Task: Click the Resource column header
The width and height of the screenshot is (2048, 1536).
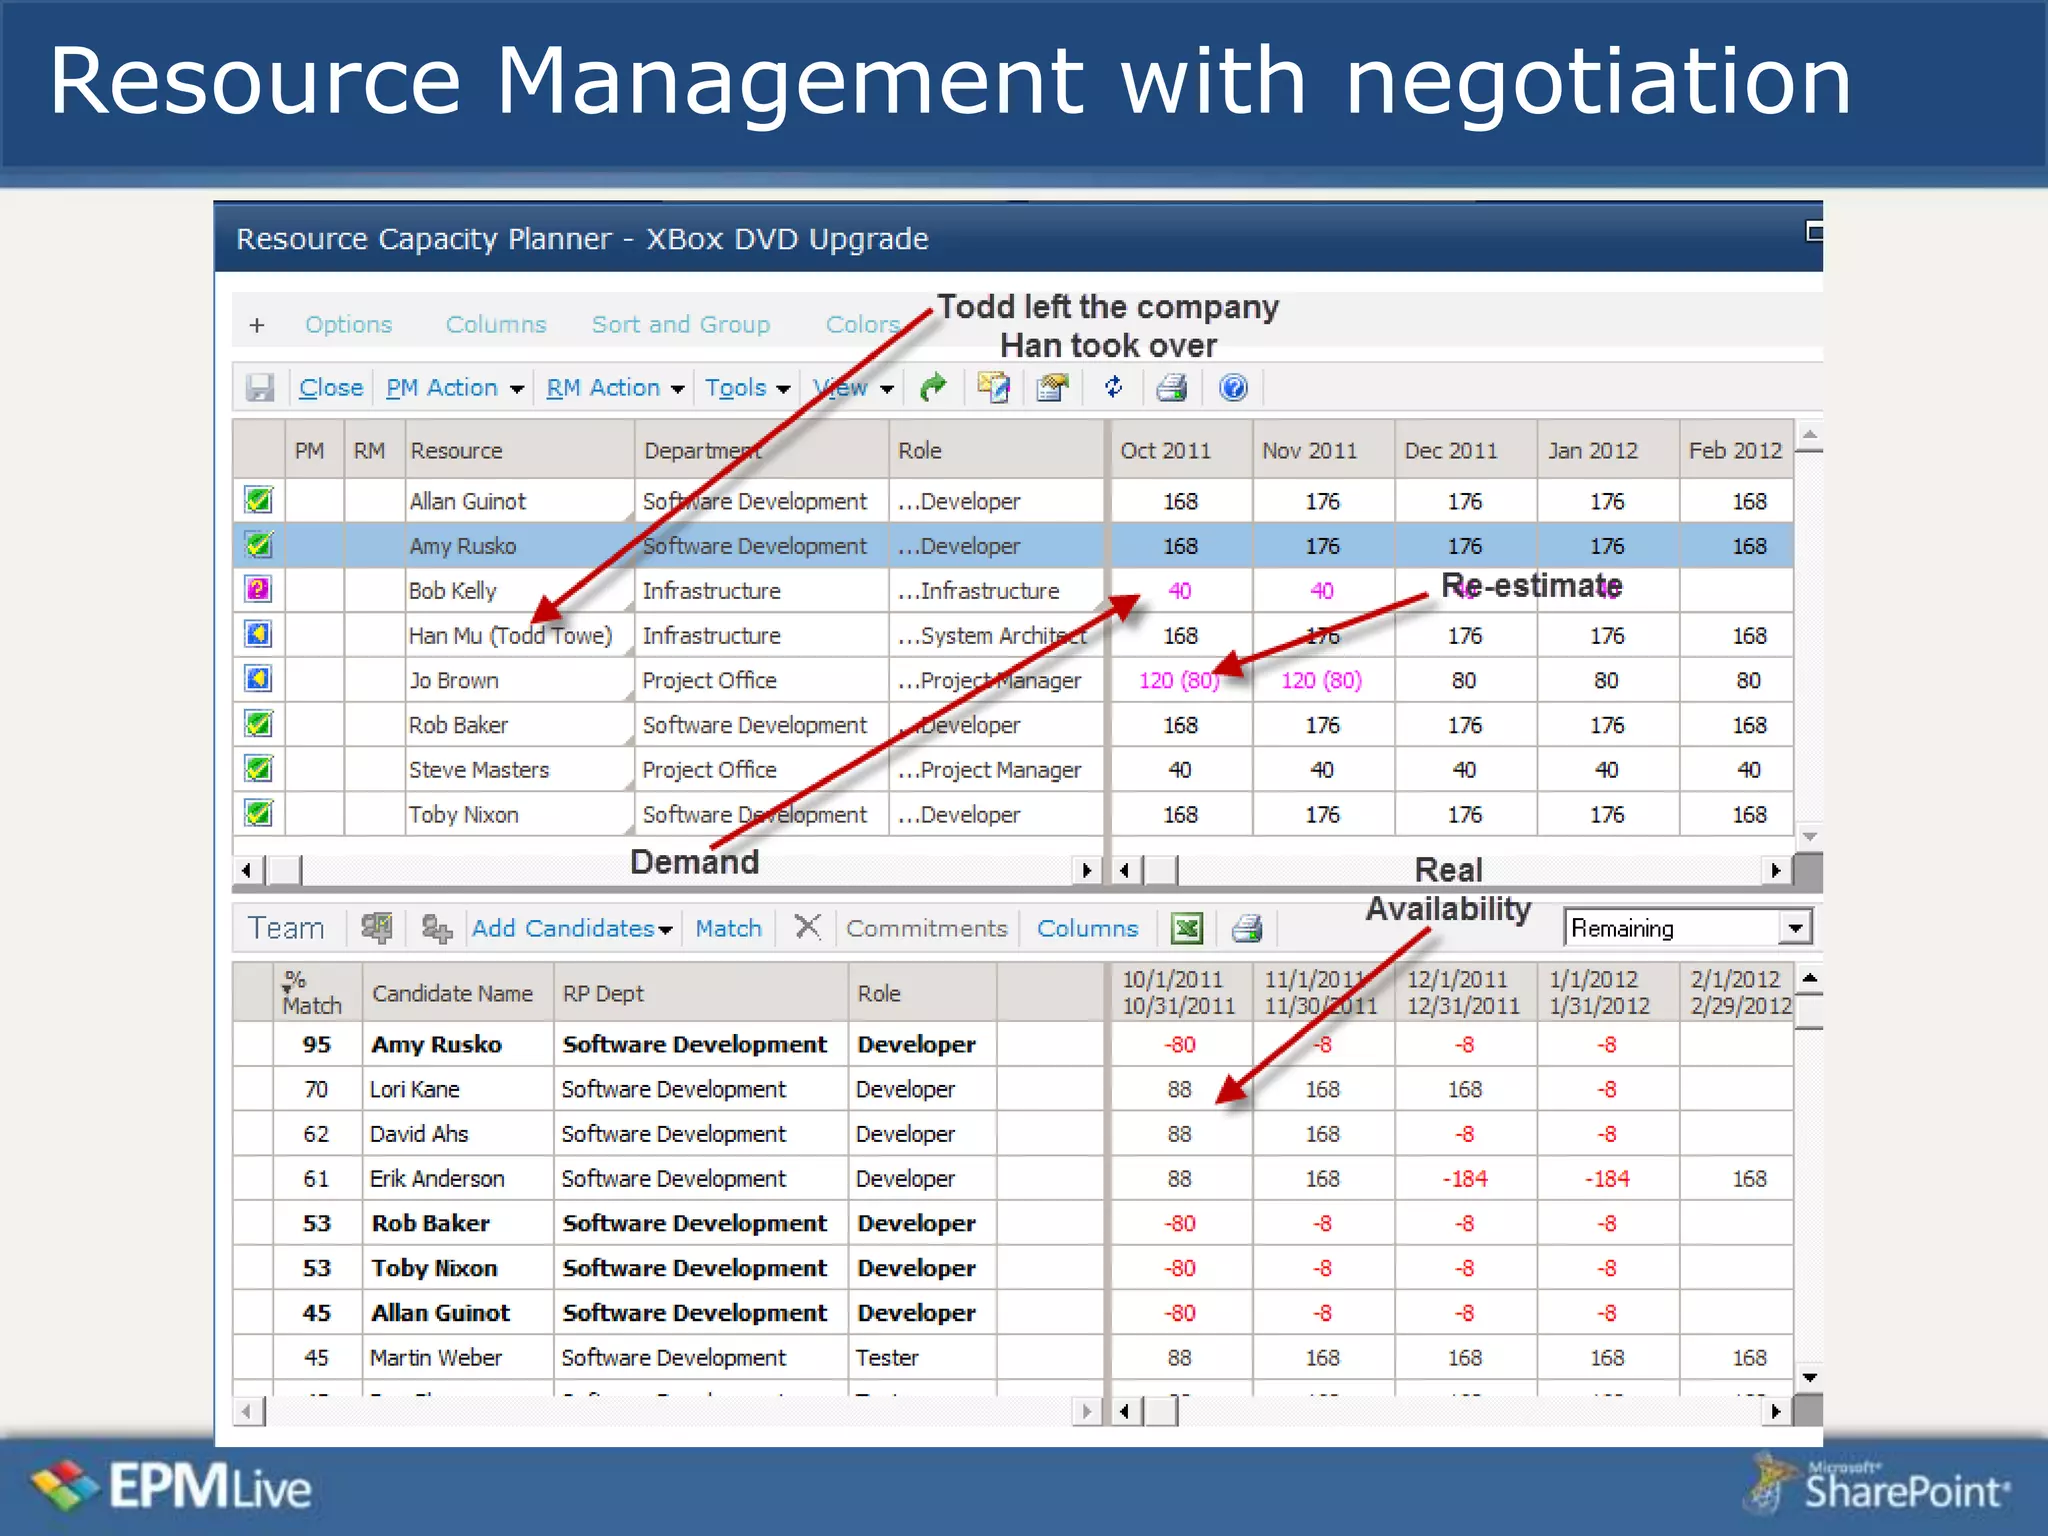Action: [x=519, y=450]
